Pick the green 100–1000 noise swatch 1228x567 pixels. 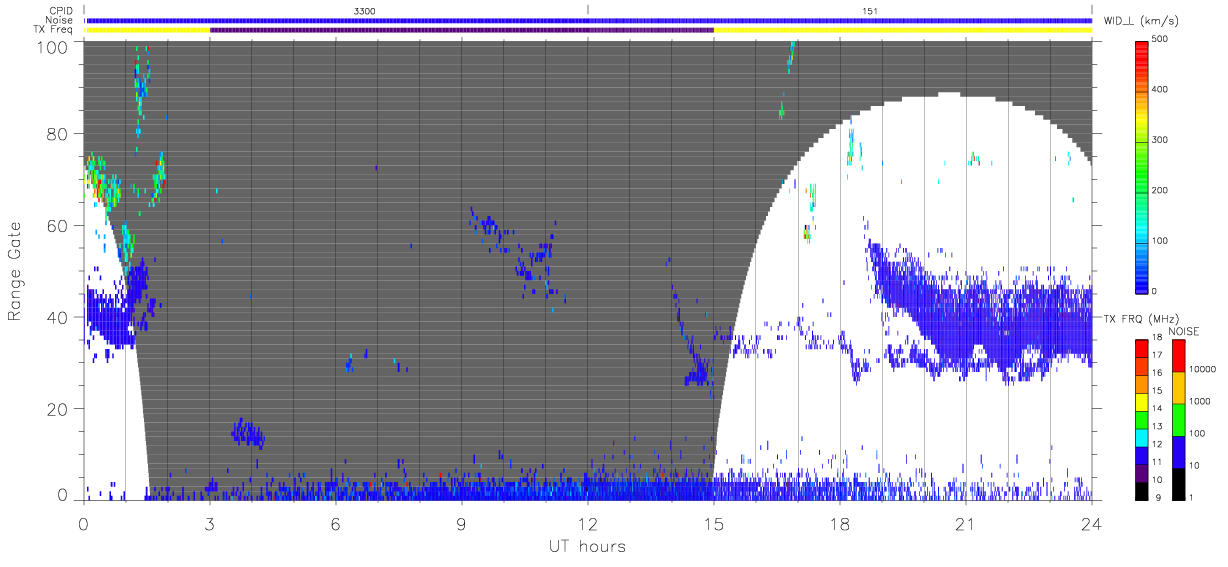click(x=1178, y=419)
